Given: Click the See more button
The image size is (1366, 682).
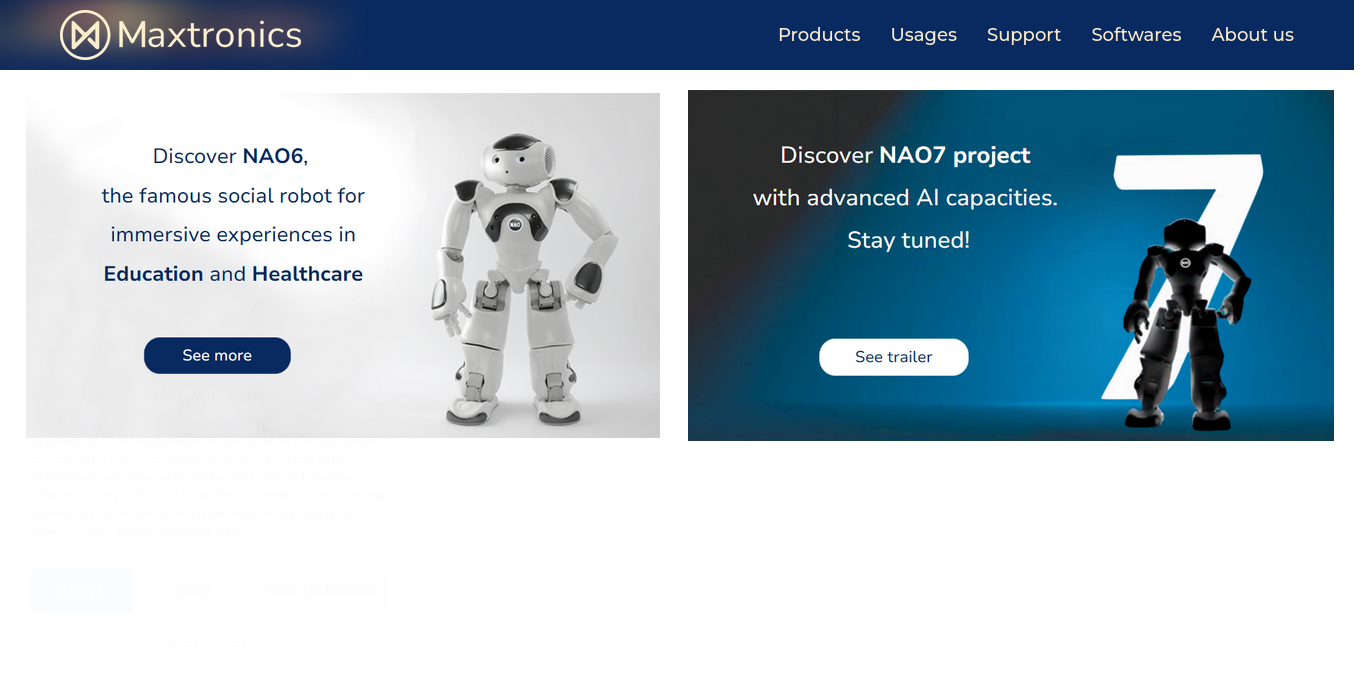Looking at the screenshot, I should coord(217,355).
